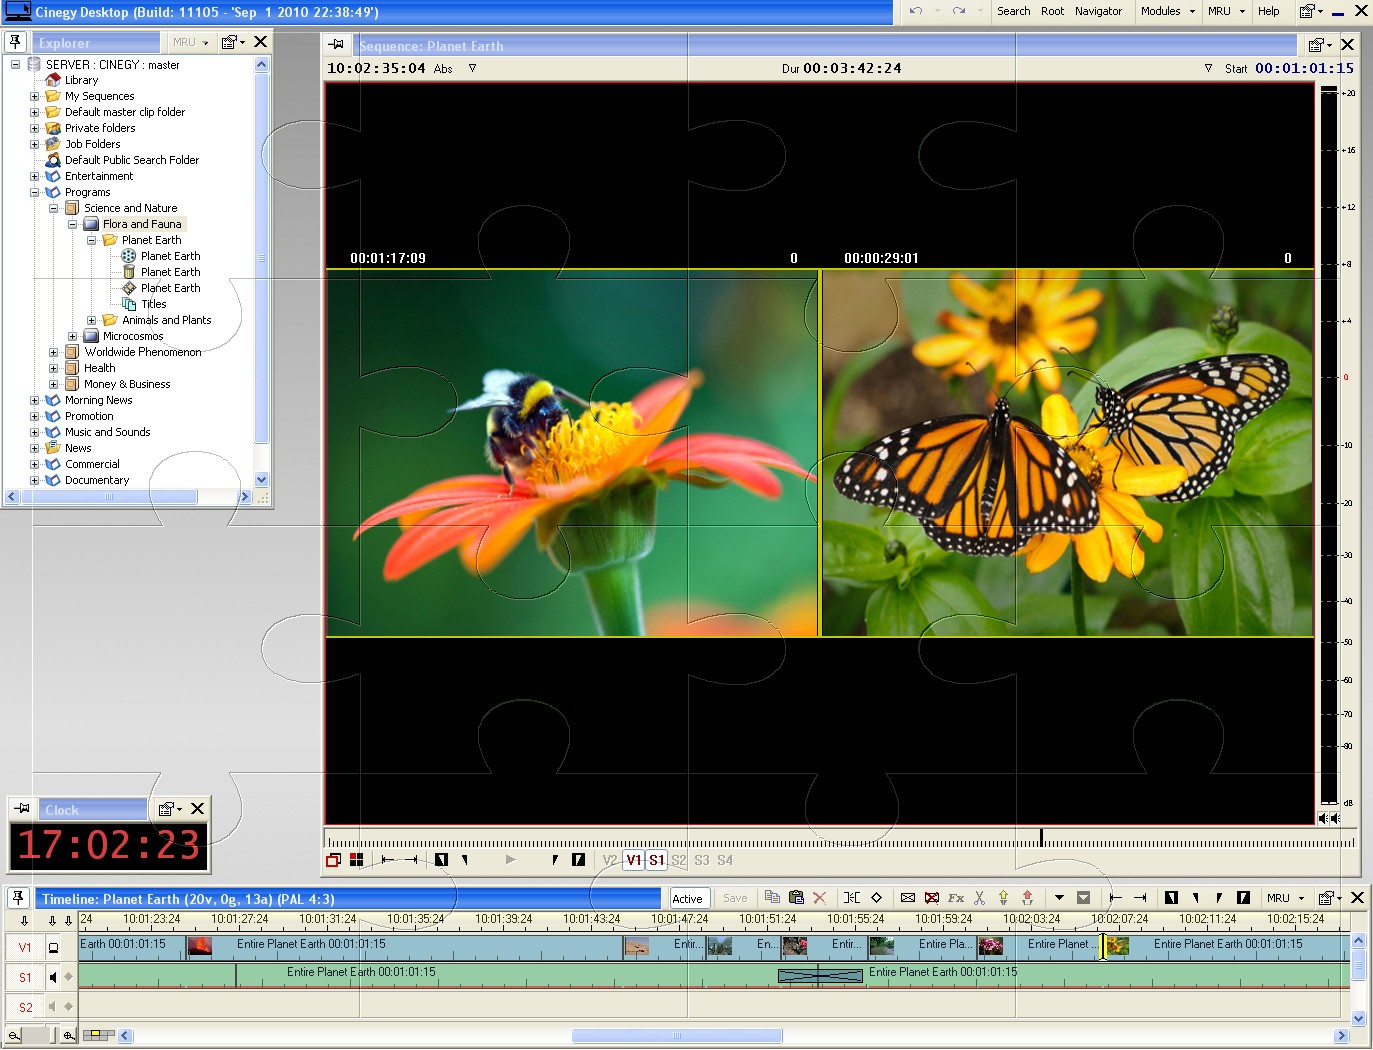This screenshot has width=1373, height=1050.
Task: Click the Copy icon in Timeline toolbar
Action: click(x=772, y=898)
